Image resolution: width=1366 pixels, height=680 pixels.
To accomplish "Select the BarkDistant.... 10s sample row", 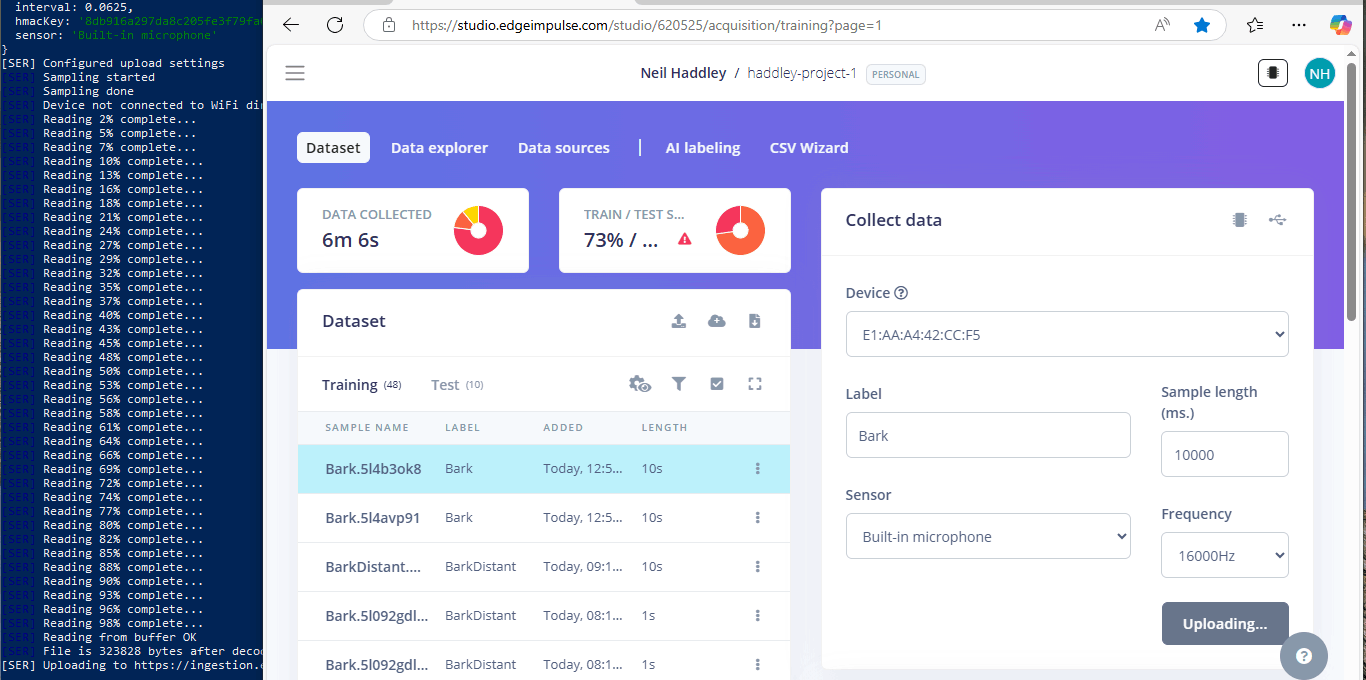I will tap(544, 566).
